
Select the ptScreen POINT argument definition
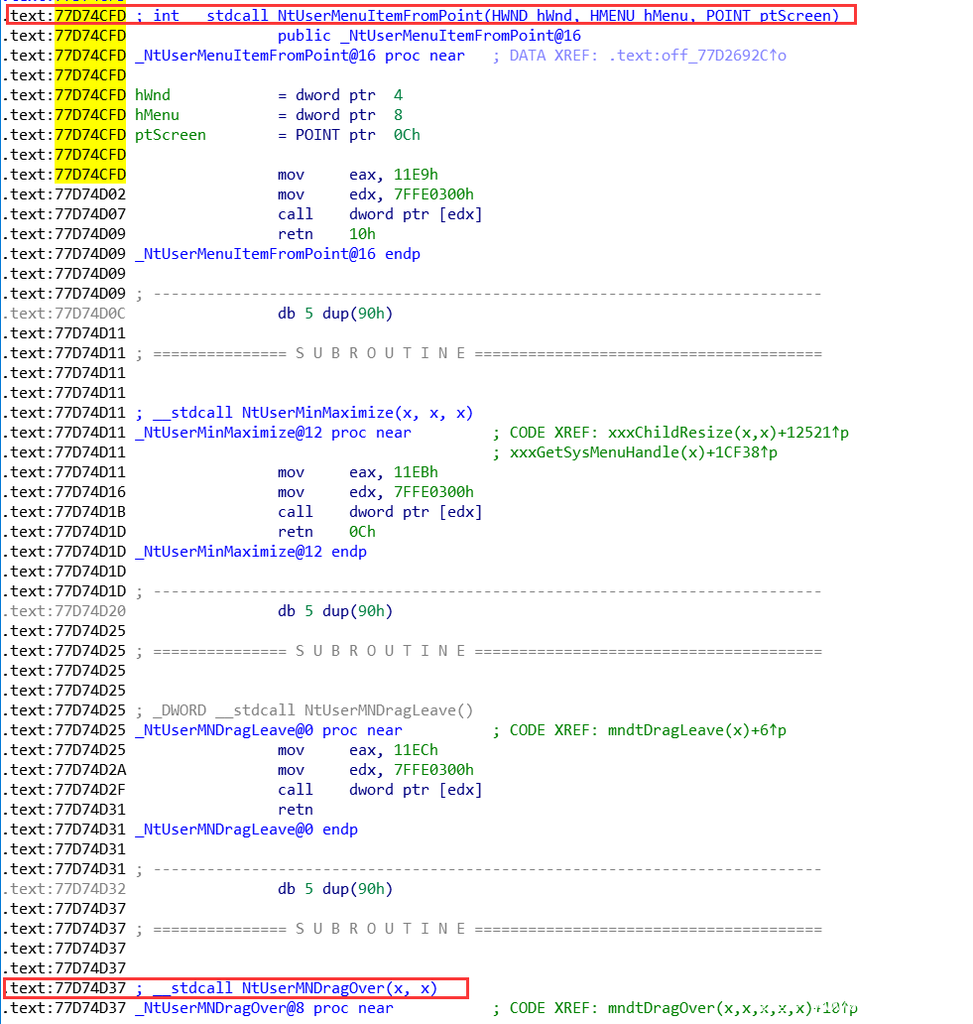point(170,135)
